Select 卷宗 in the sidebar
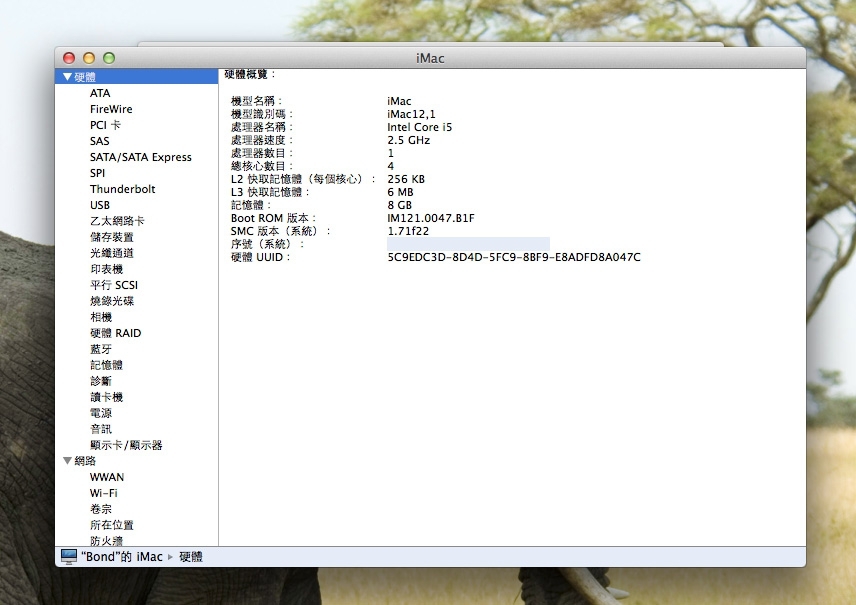 point(101,509)
